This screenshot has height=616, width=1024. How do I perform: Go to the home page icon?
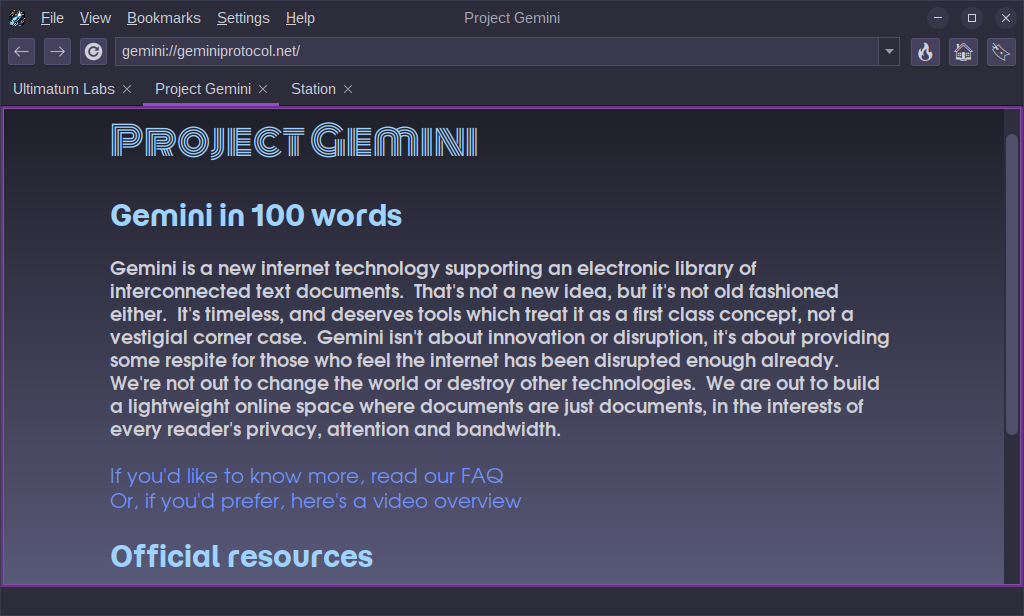click(963, 51)
